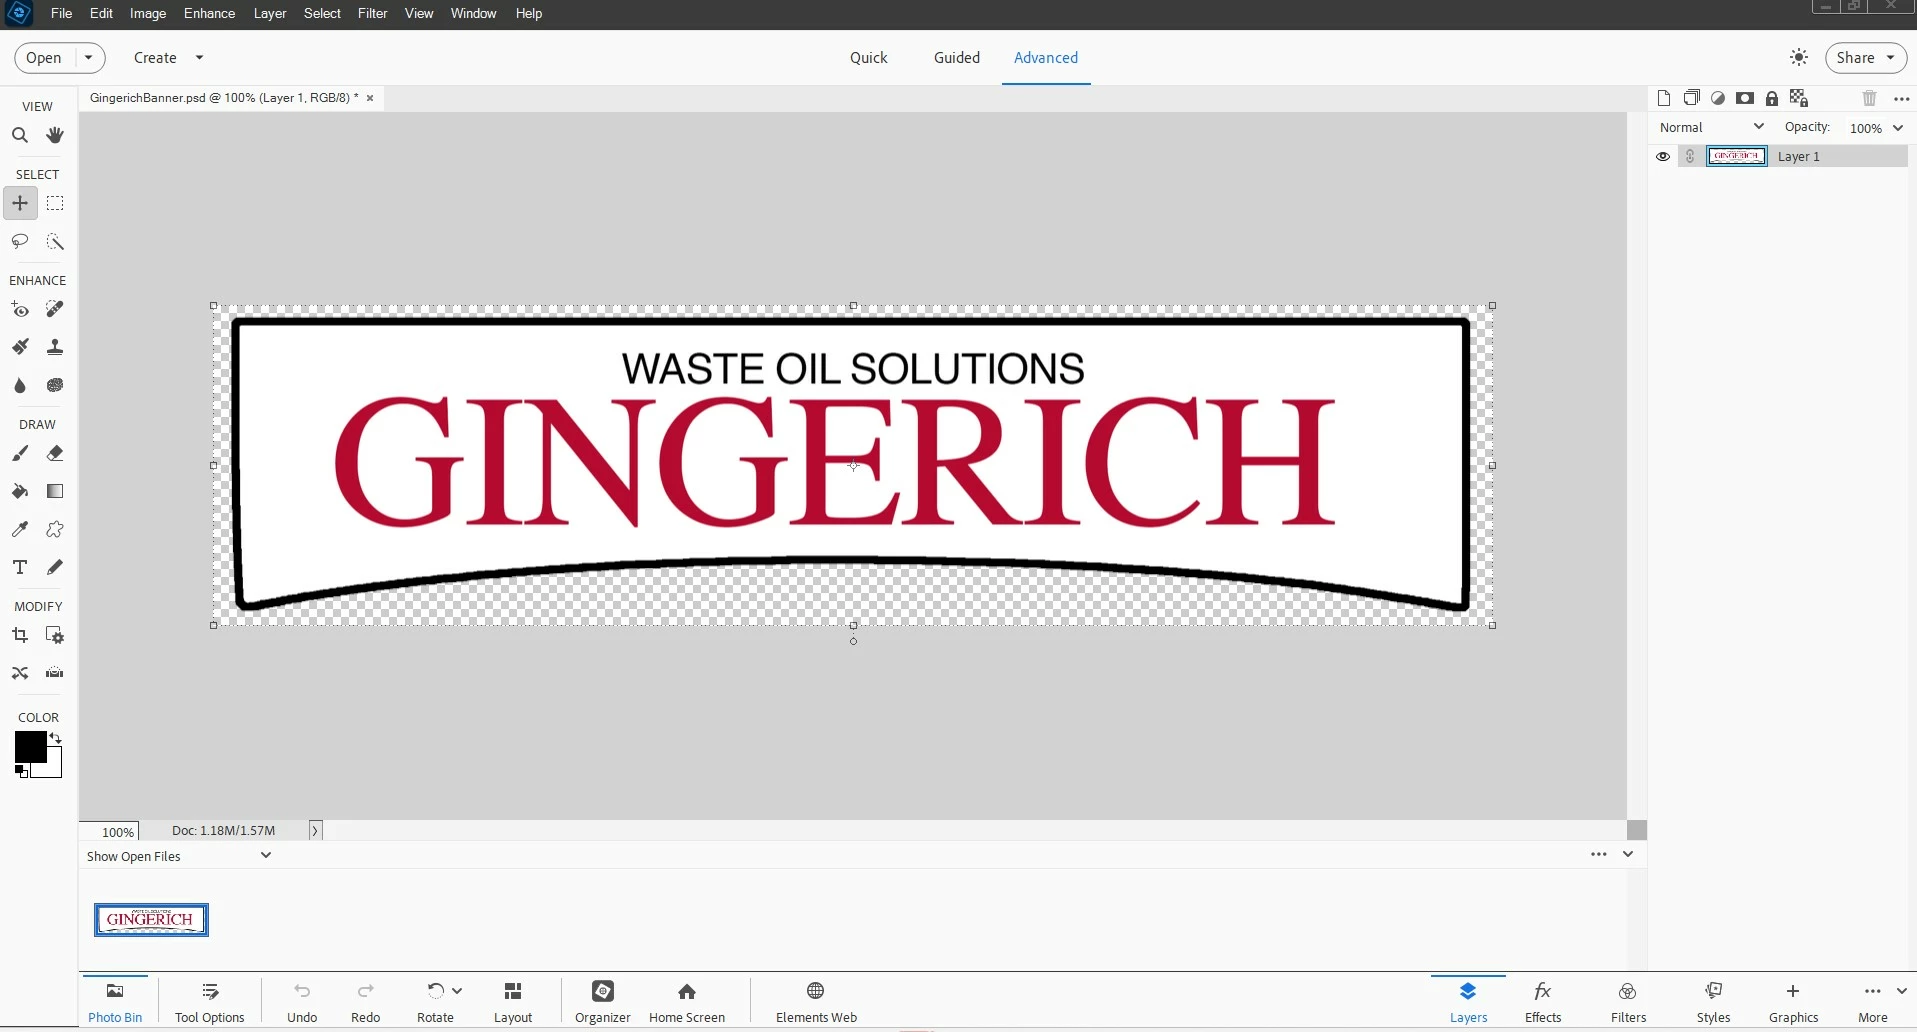Select the Eraser tool

55,453
